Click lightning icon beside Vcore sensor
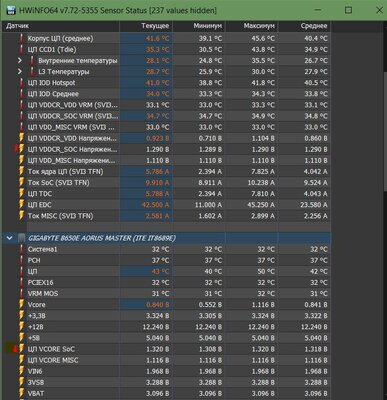387x400 pixels. tap(21, 304)
